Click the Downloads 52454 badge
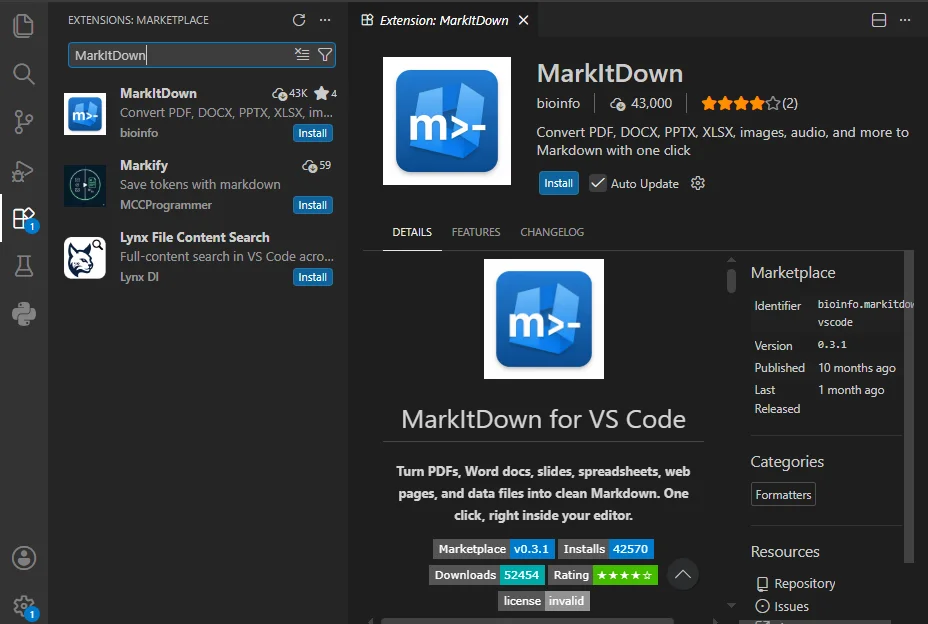Viewport: 928px width, 624px height. pyautogui.click(x=486, y=575)
